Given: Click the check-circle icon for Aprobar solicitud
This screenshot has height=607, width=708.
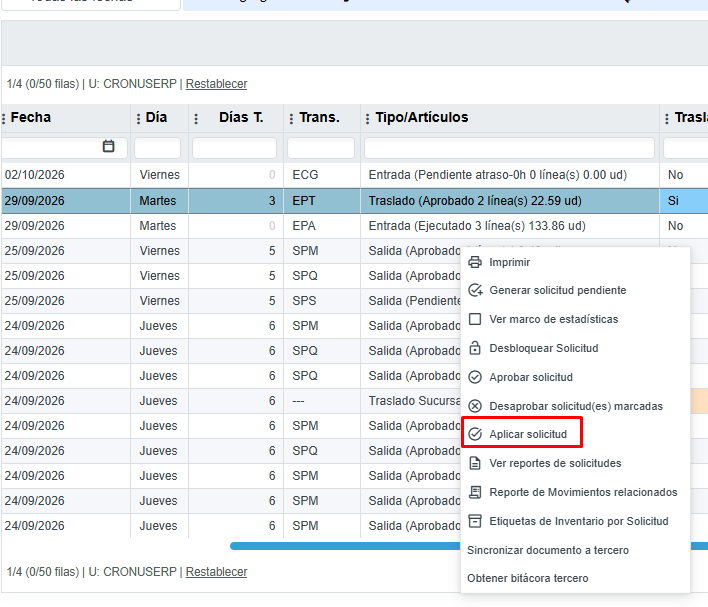Looking at the screenshot, I should point(475,377).
